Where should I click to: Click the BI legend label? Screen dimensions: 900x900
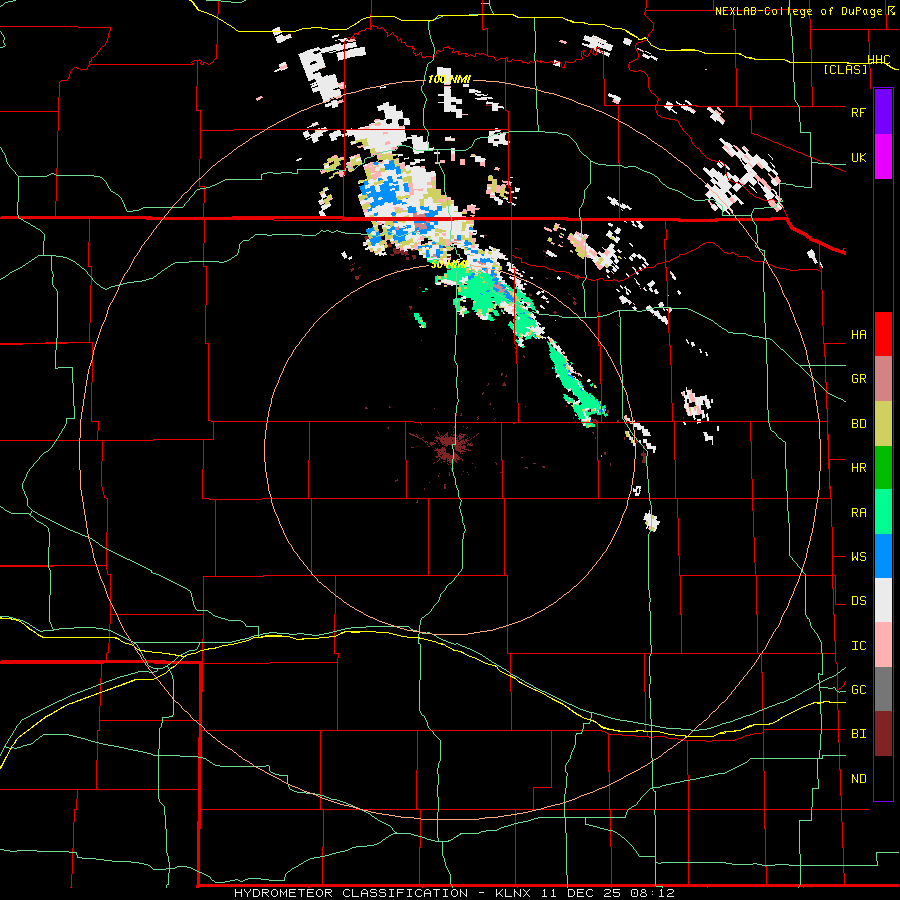858,734
